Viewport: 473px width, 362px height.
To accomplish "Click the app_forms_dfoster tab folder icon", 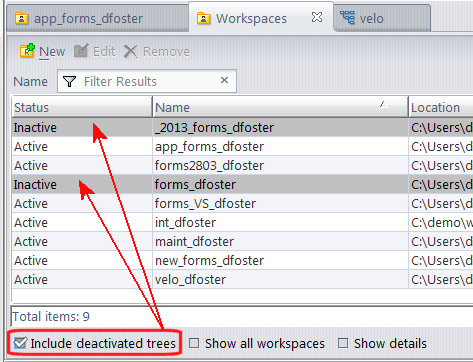I will tap(21, 18).
